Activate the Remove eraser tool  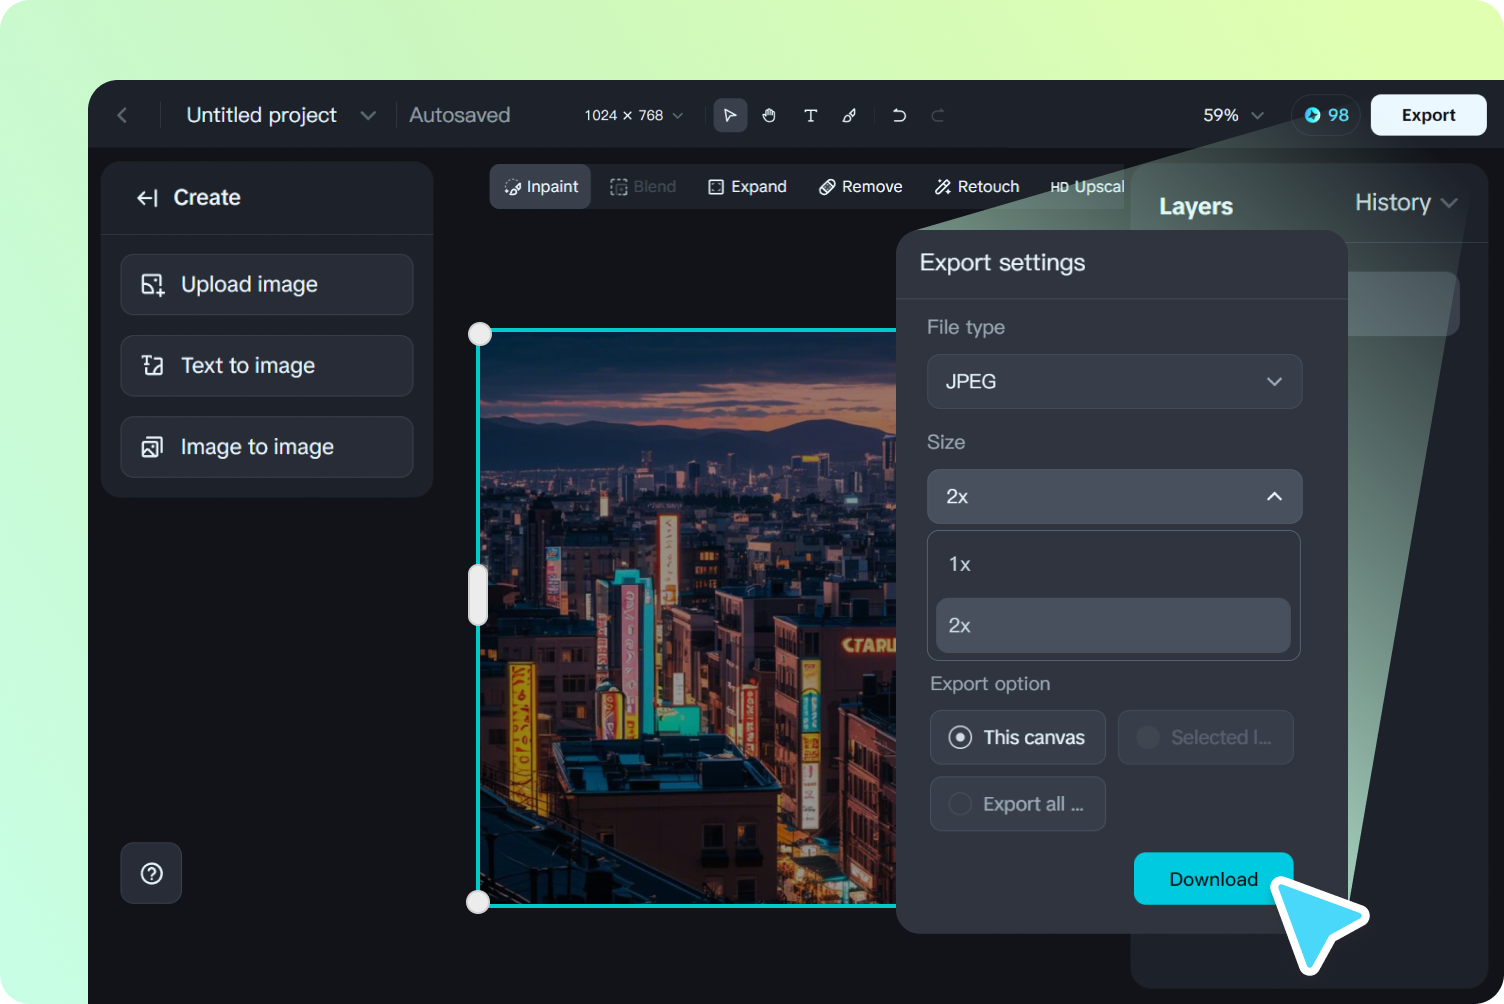click(860, 187)
